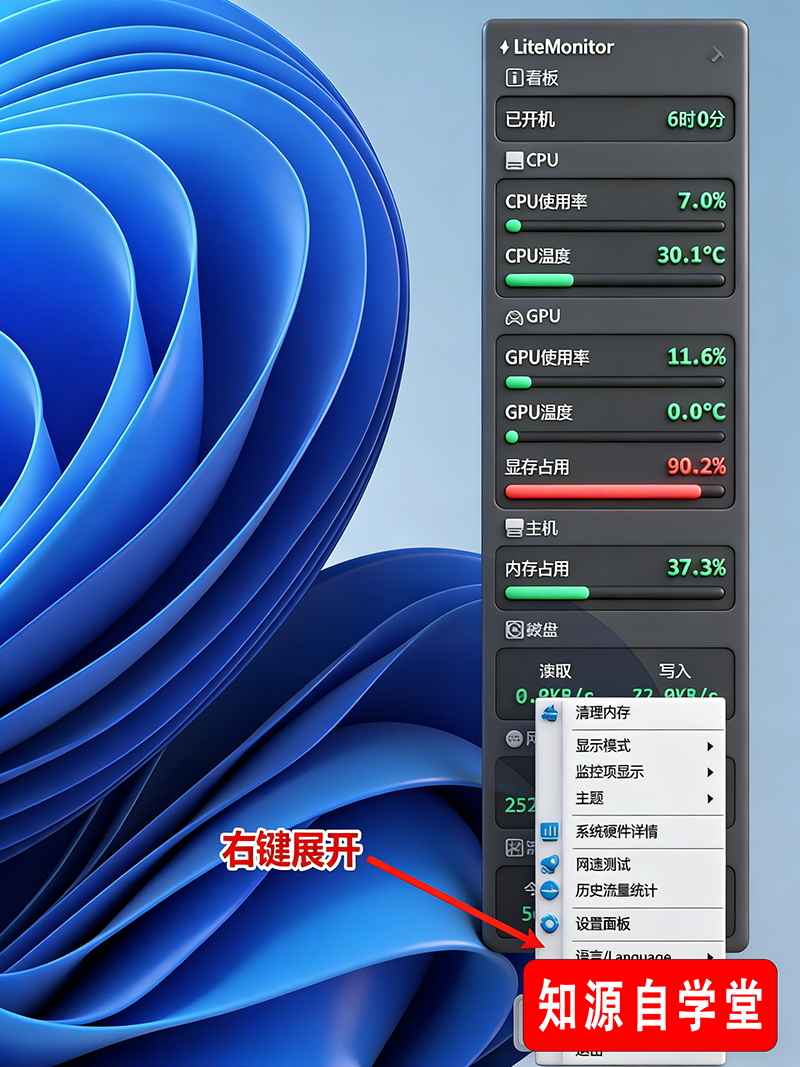Image resolution: width=800 pixels, height=1067 pixels.
Task: Click the 网速测试 speed test icon
Action: click(x=550, y=864)
